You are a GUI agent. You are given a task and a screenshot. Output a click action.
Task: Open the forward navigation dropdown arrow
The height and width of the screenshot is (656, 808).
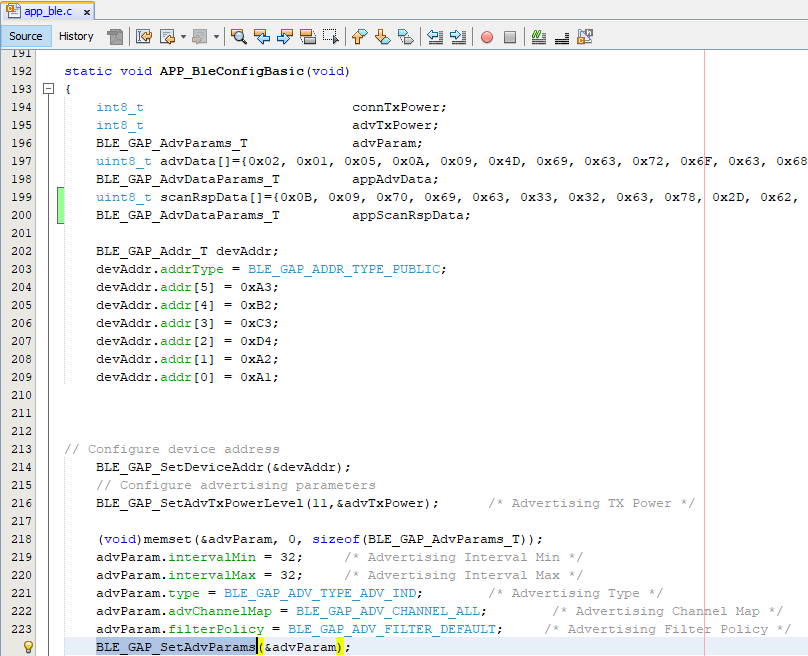tap(215, 37)
